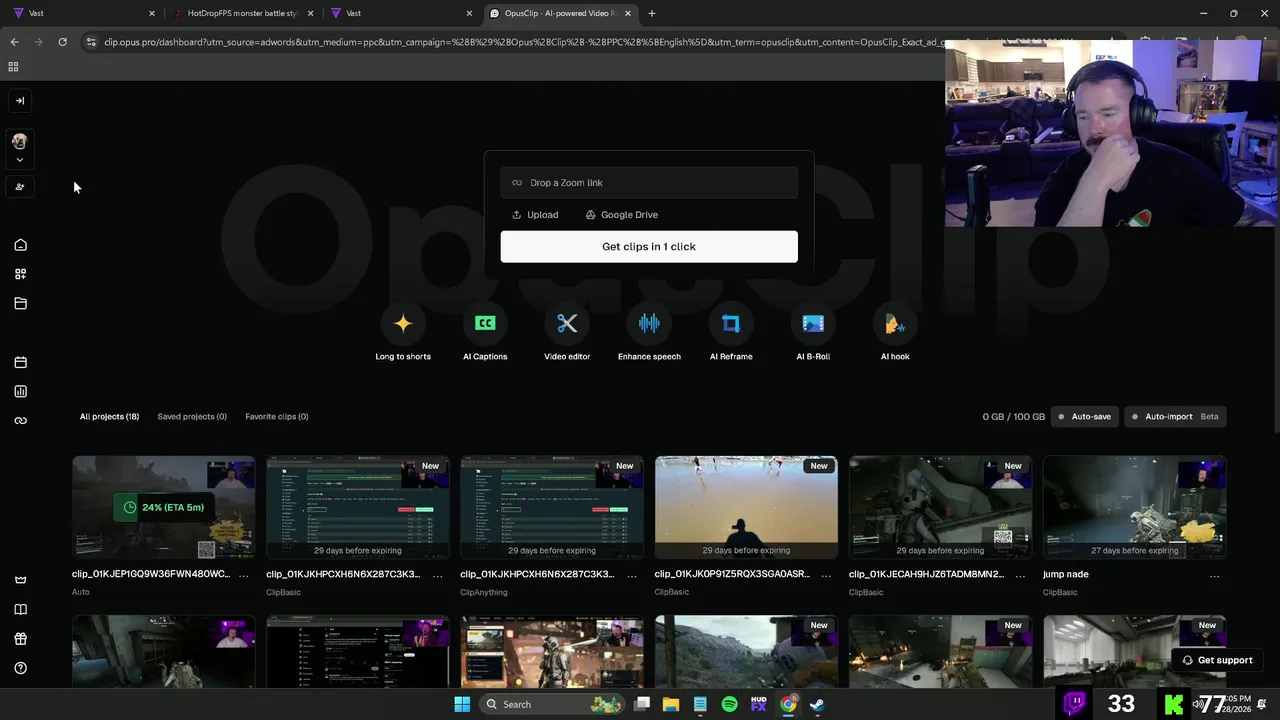Toggle Auto-save
Viewport: 1280px width, 720px height.
click(x=1085, y=417)
